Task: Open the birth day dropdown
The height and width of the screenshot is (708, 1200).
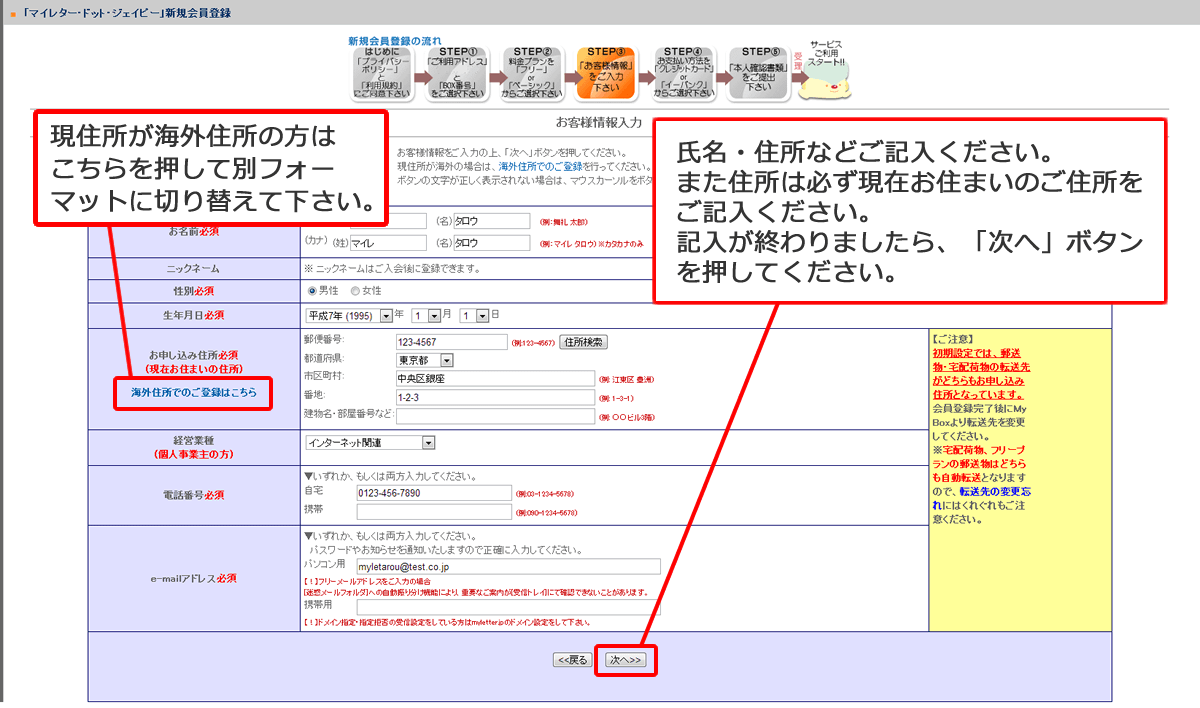Action: coord(474,315)
